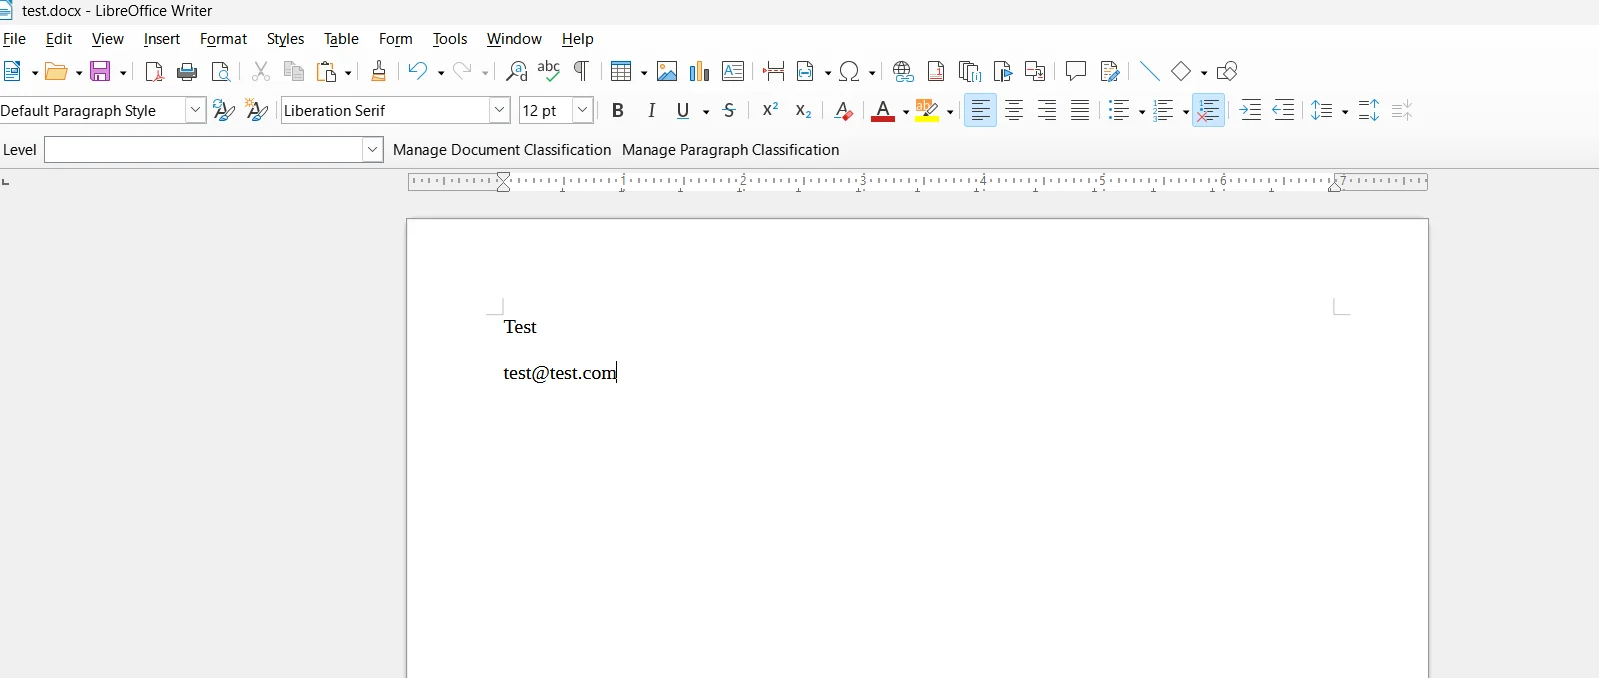Click Manage Paragraph Classification
The image size is (1599, 678).
click(730, 150)
